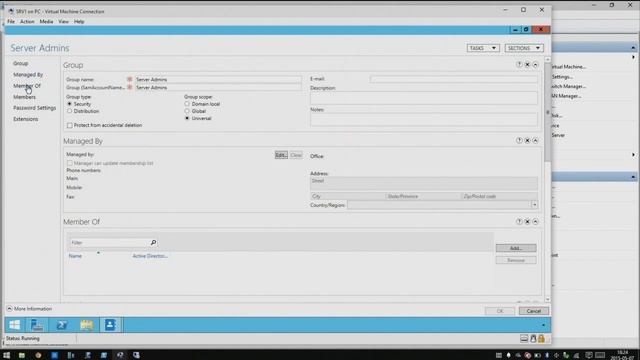Click the search magnifier in the Member Of filter
This screenshot has width=640, height=360.
click(x=153, y=242)
